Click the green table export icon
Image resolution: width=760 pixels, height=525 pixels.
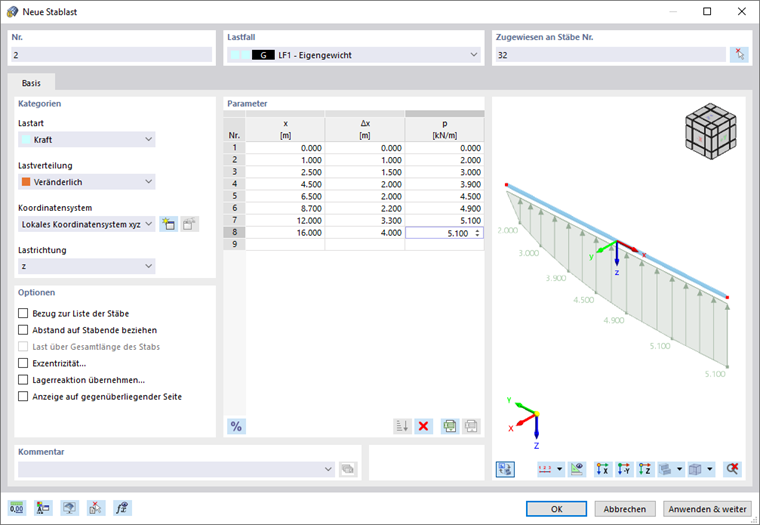(x=450, y=426)
